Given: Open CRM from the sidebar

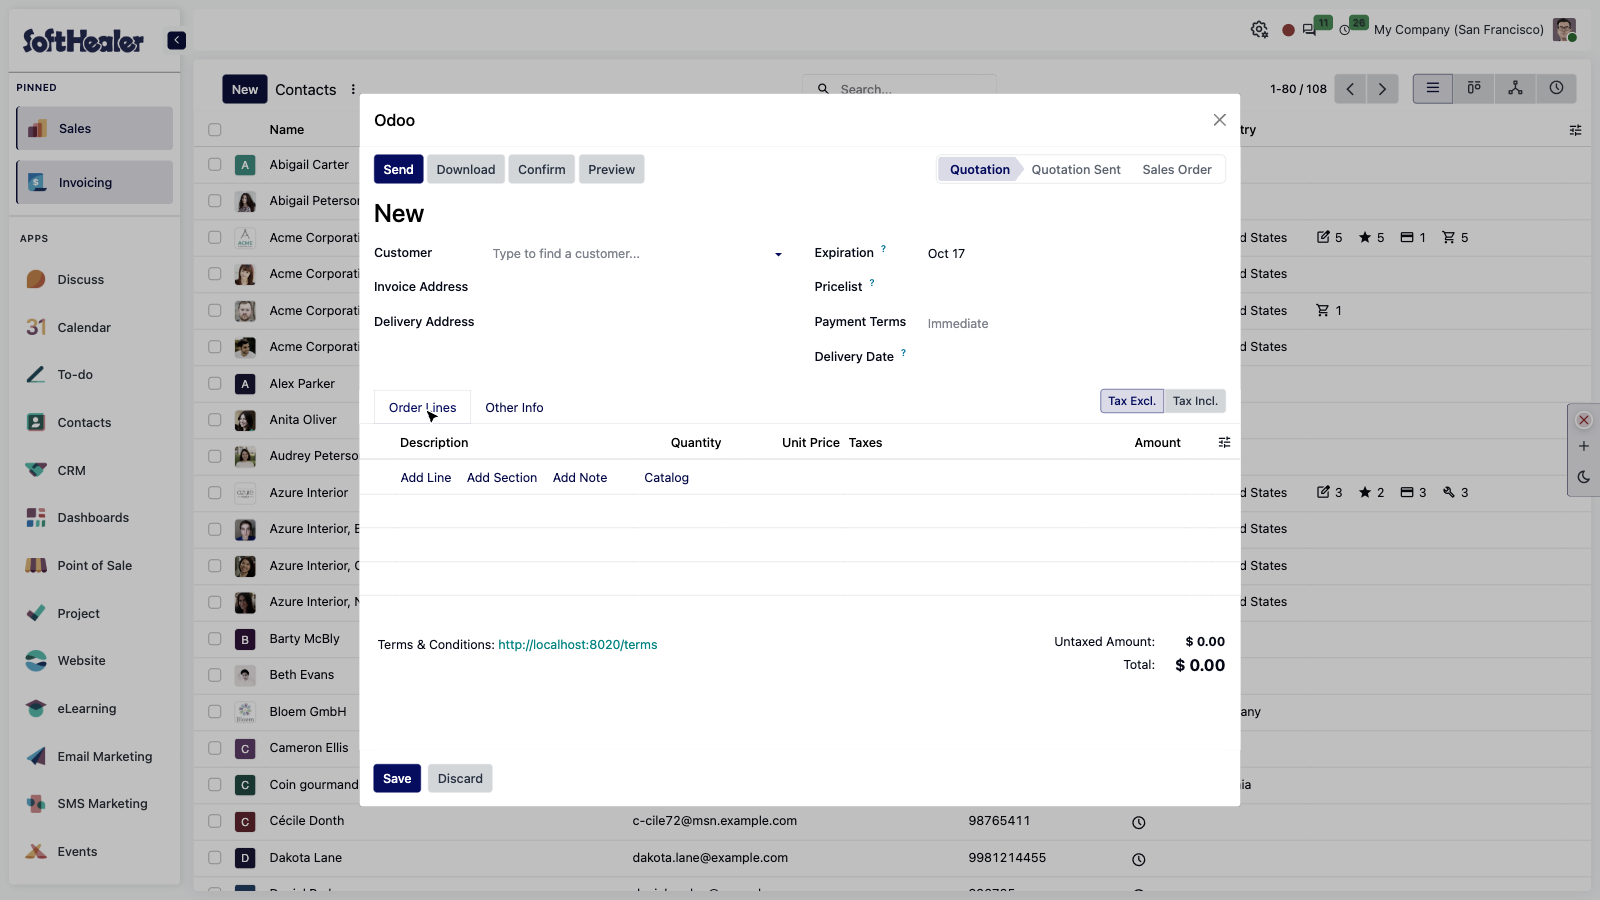Looking at the screenshot, I should pos(71,471).
